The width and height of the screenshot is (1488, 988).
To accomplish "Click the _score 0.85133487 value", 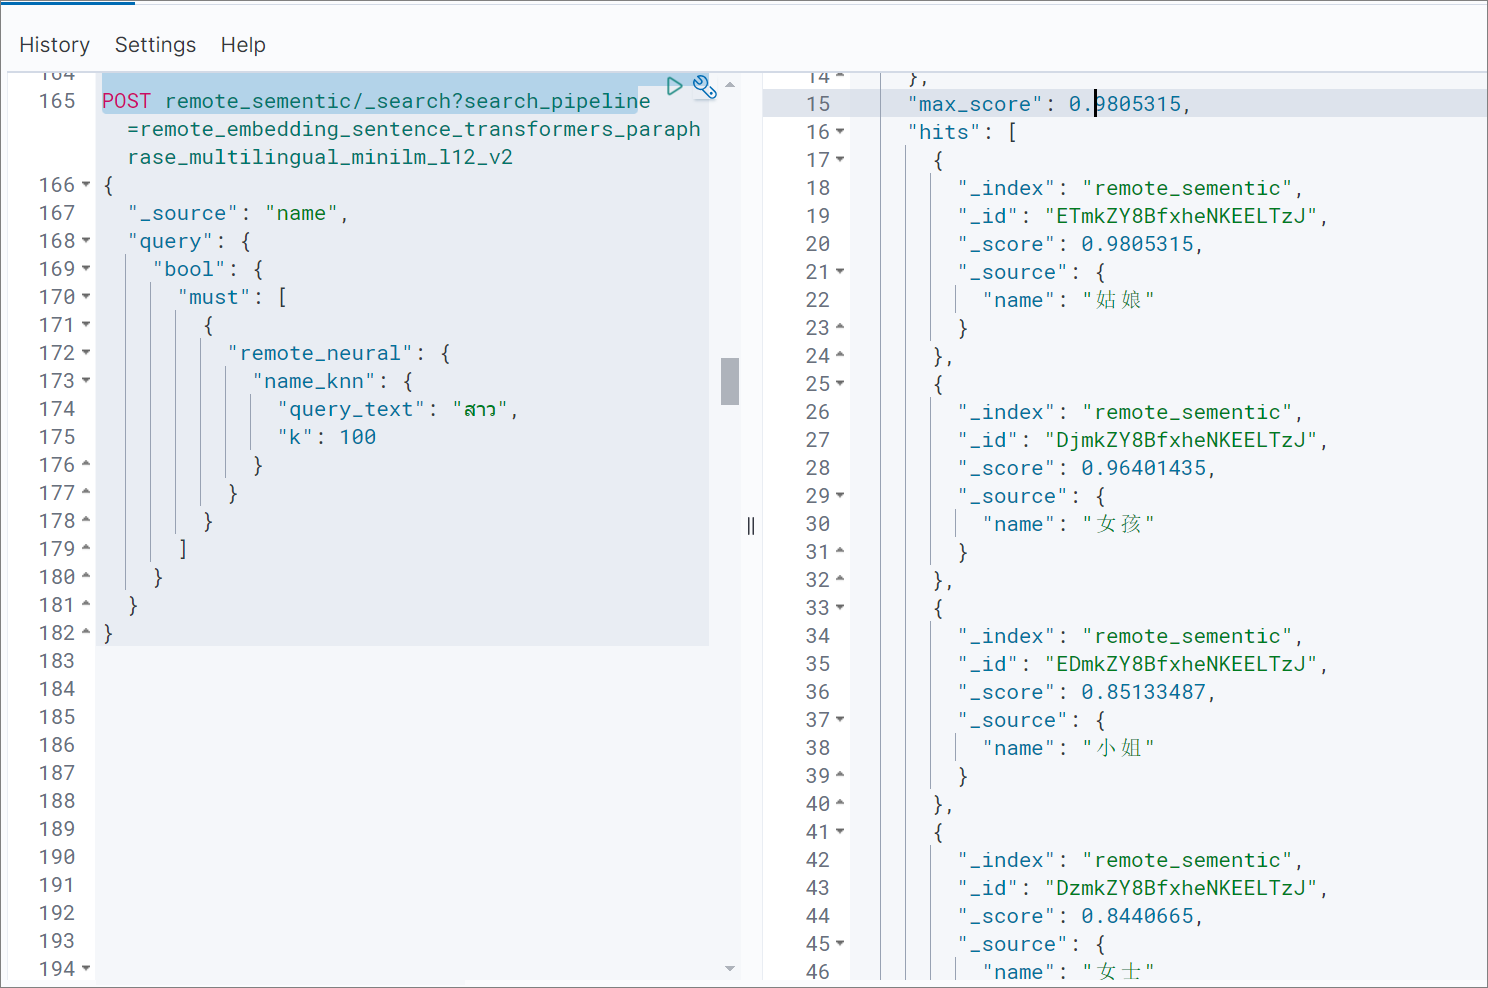I will [1144, 692].
